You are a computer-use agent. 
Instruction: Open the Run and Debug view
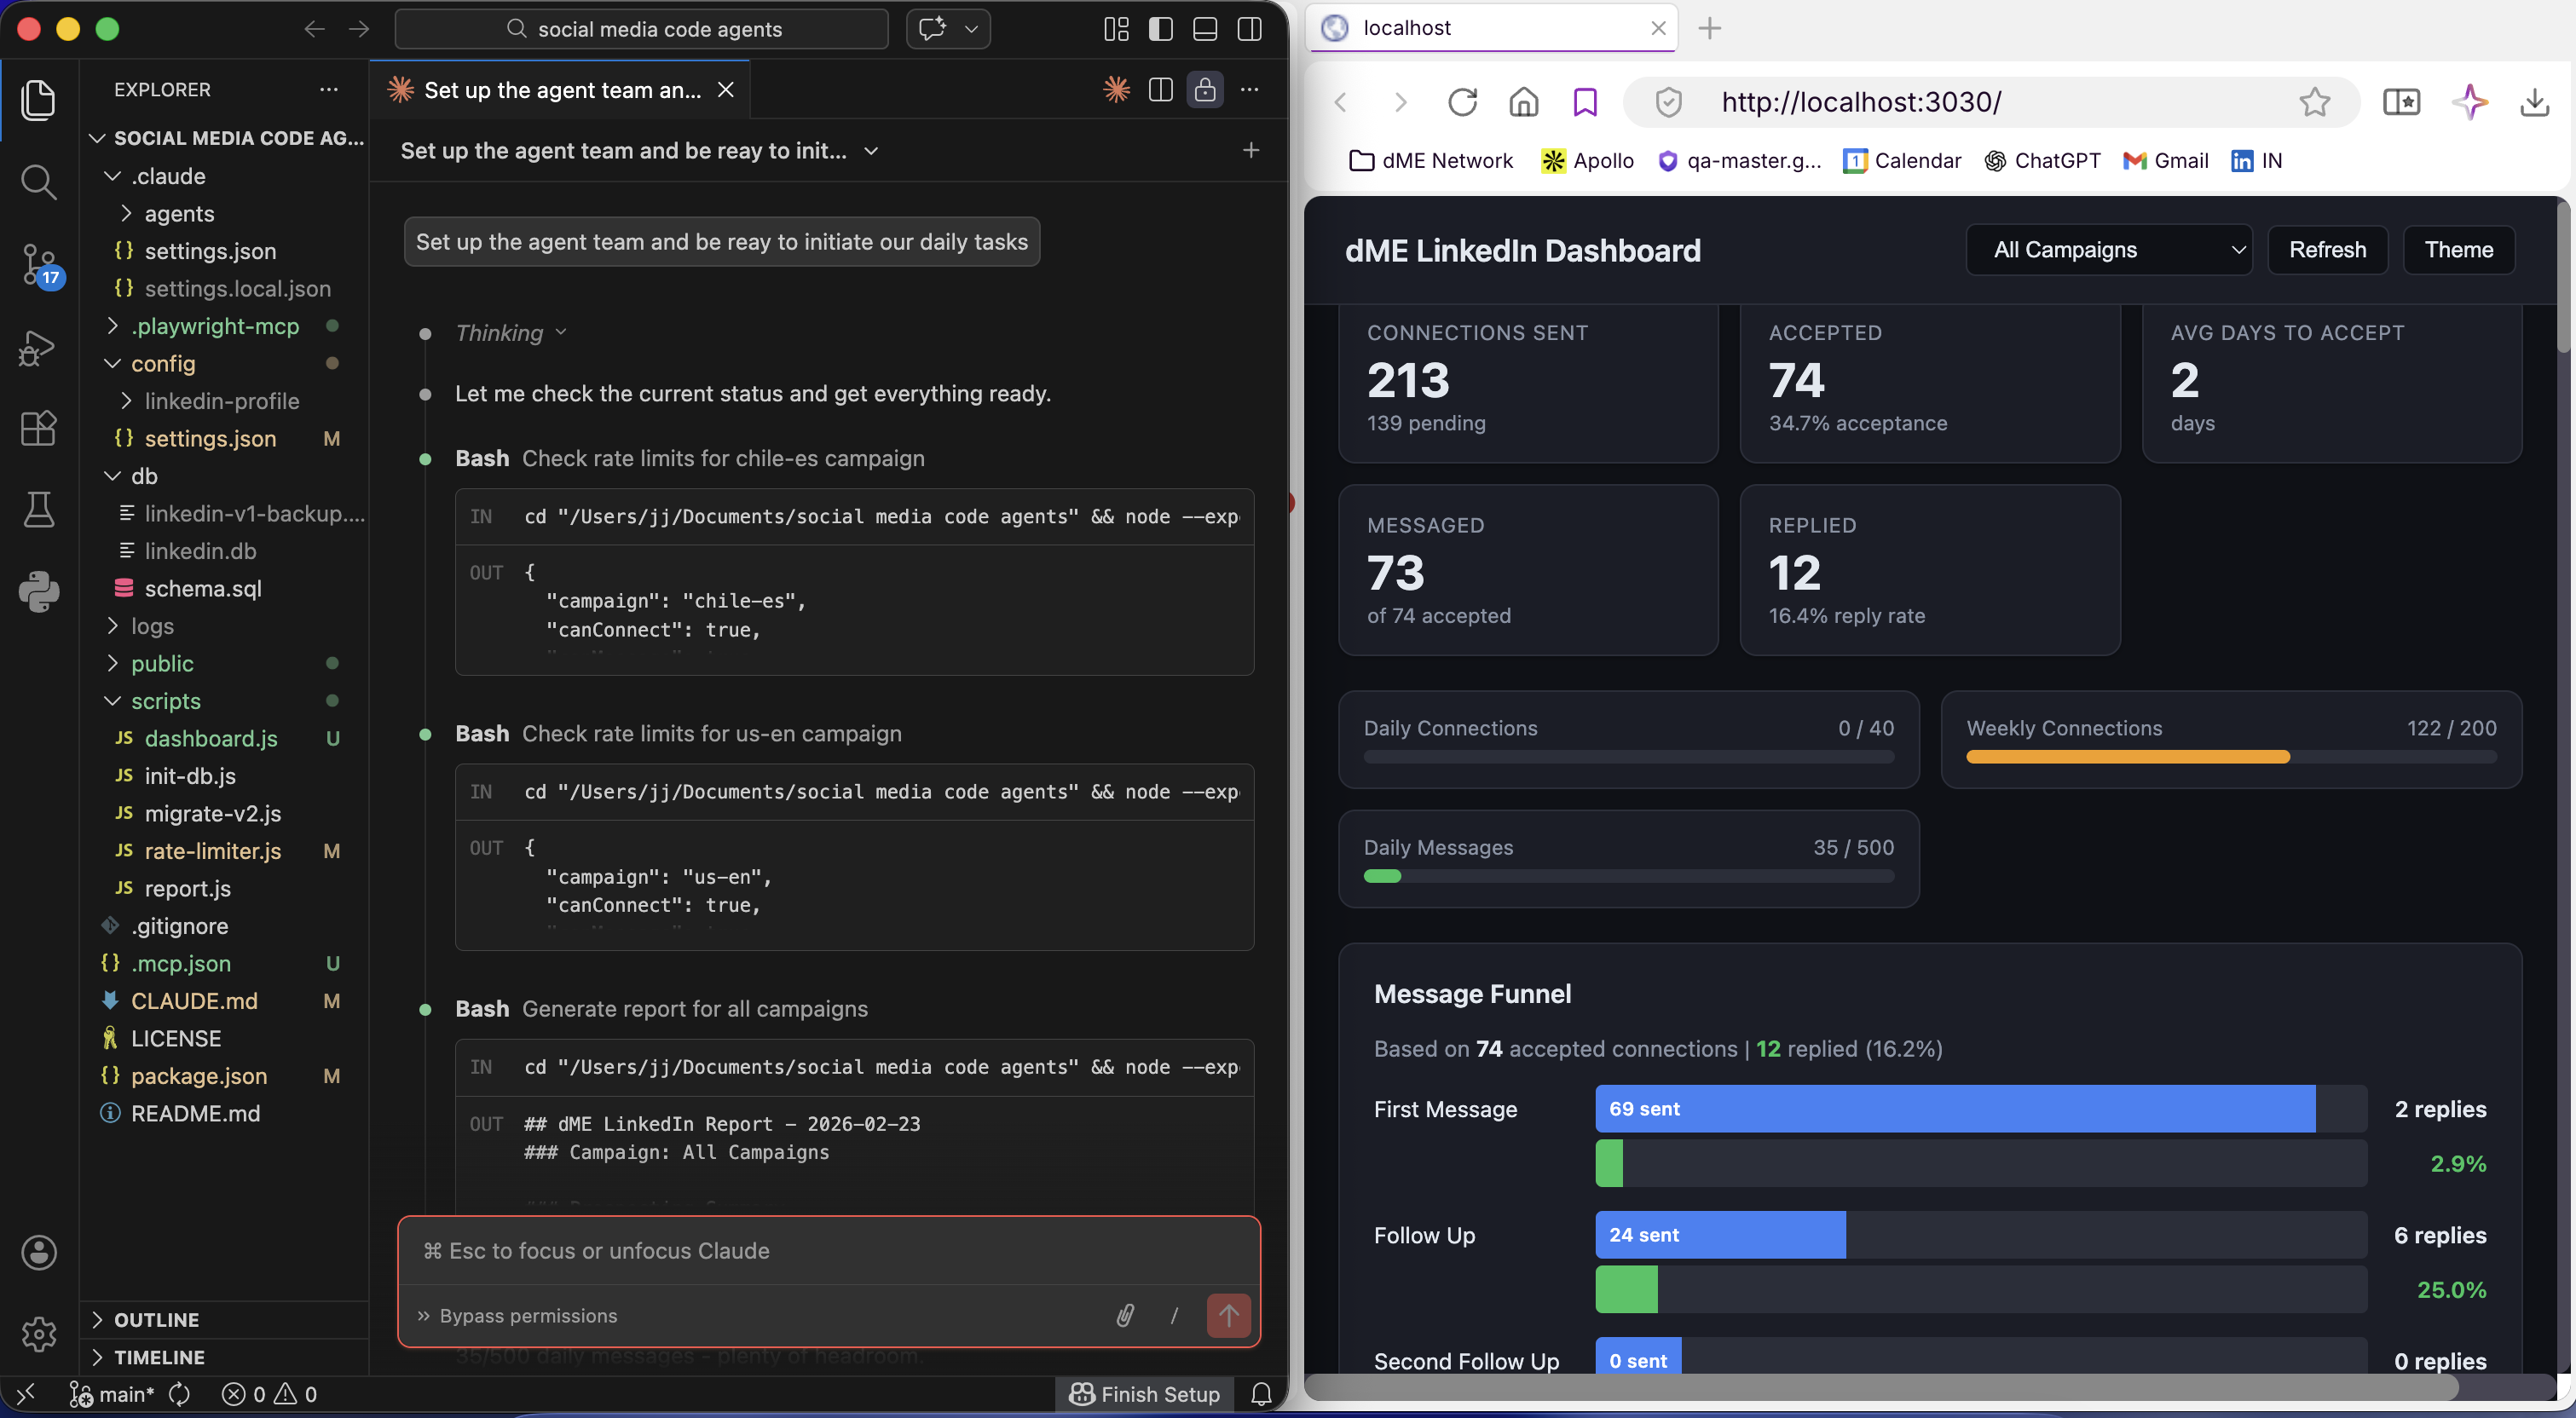[38, 347]
